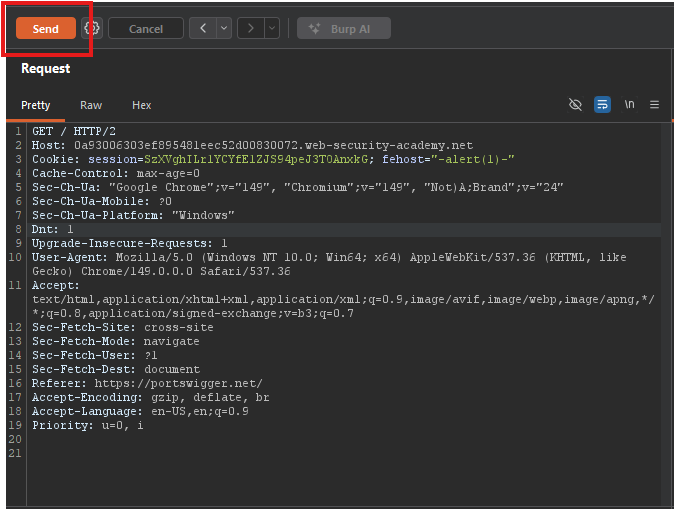Click the Upgrade-Insecure-Requests: 1 line
Screen dimensions: 674x509
pos(129,243)
